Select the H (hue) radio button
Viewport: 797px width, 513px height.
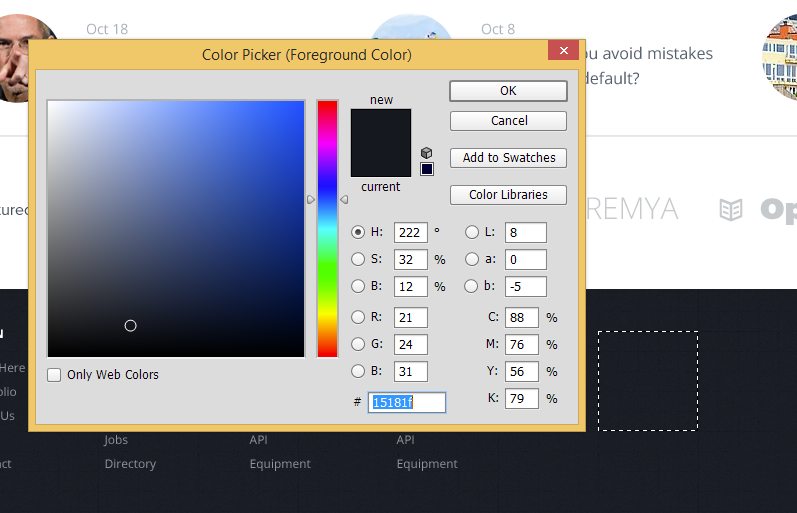tap(358, 232)
